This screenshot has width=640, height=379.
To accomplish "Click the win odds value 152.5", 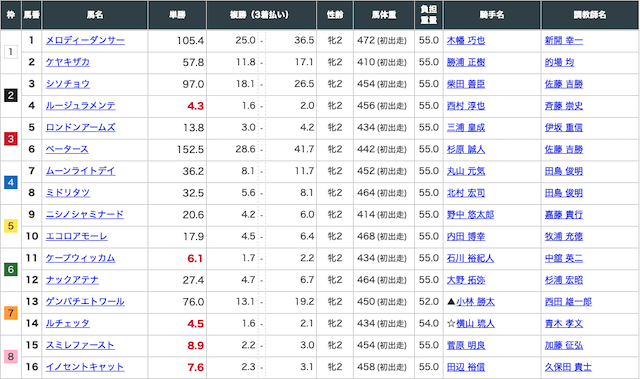I will point(190,150).
